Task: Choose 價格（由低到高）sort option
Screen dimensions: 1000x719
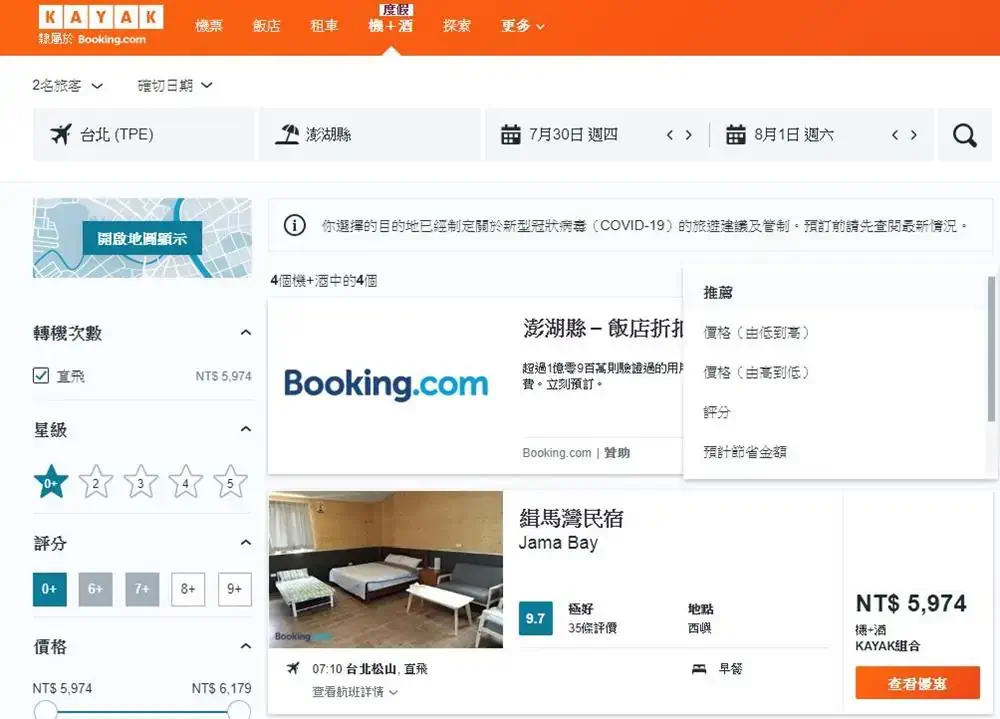Action: (x=756, y=332)
